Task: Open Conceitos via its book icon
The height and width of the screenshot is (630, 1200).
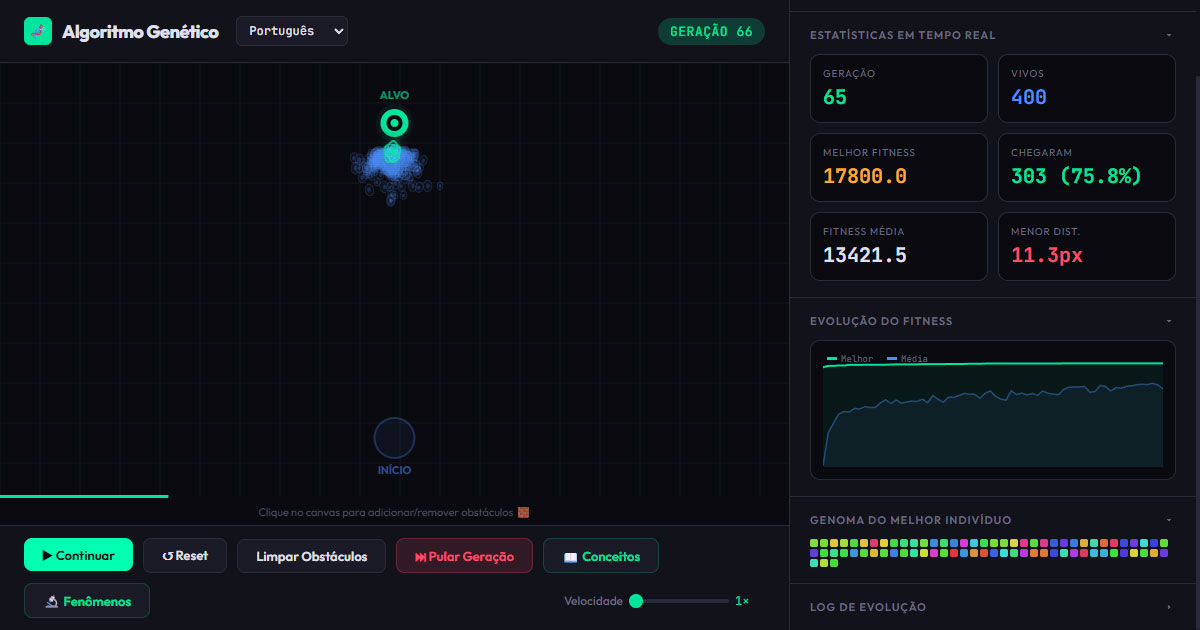Action: click(570, 555)
